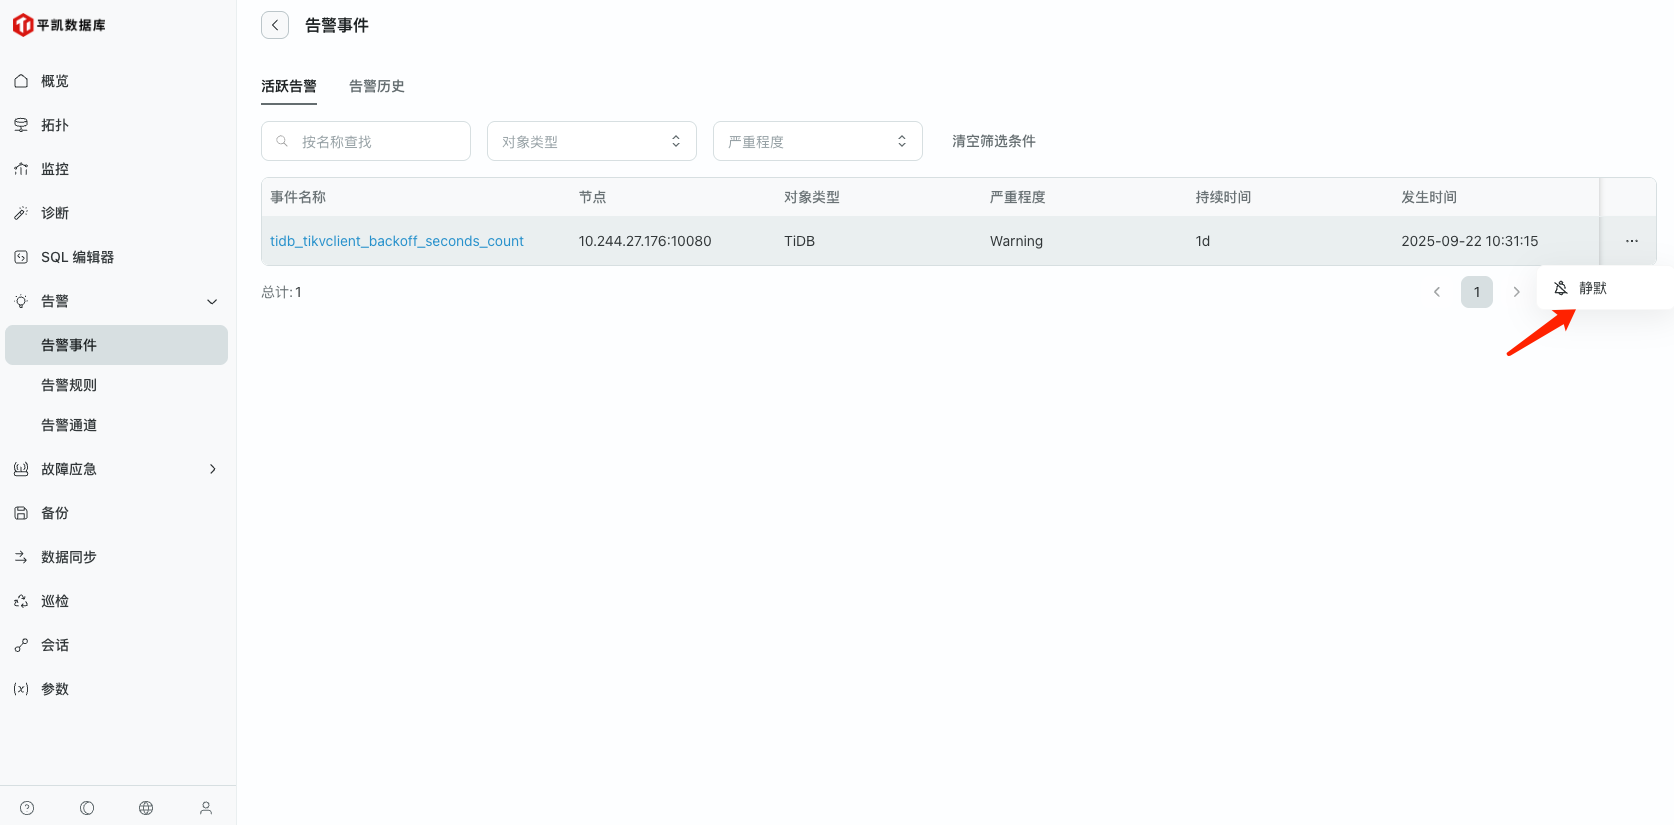Viewport: 1674px width, 825px height.
Task: Click 清空筛选条件 to clear filters
Action: (993, 141)
